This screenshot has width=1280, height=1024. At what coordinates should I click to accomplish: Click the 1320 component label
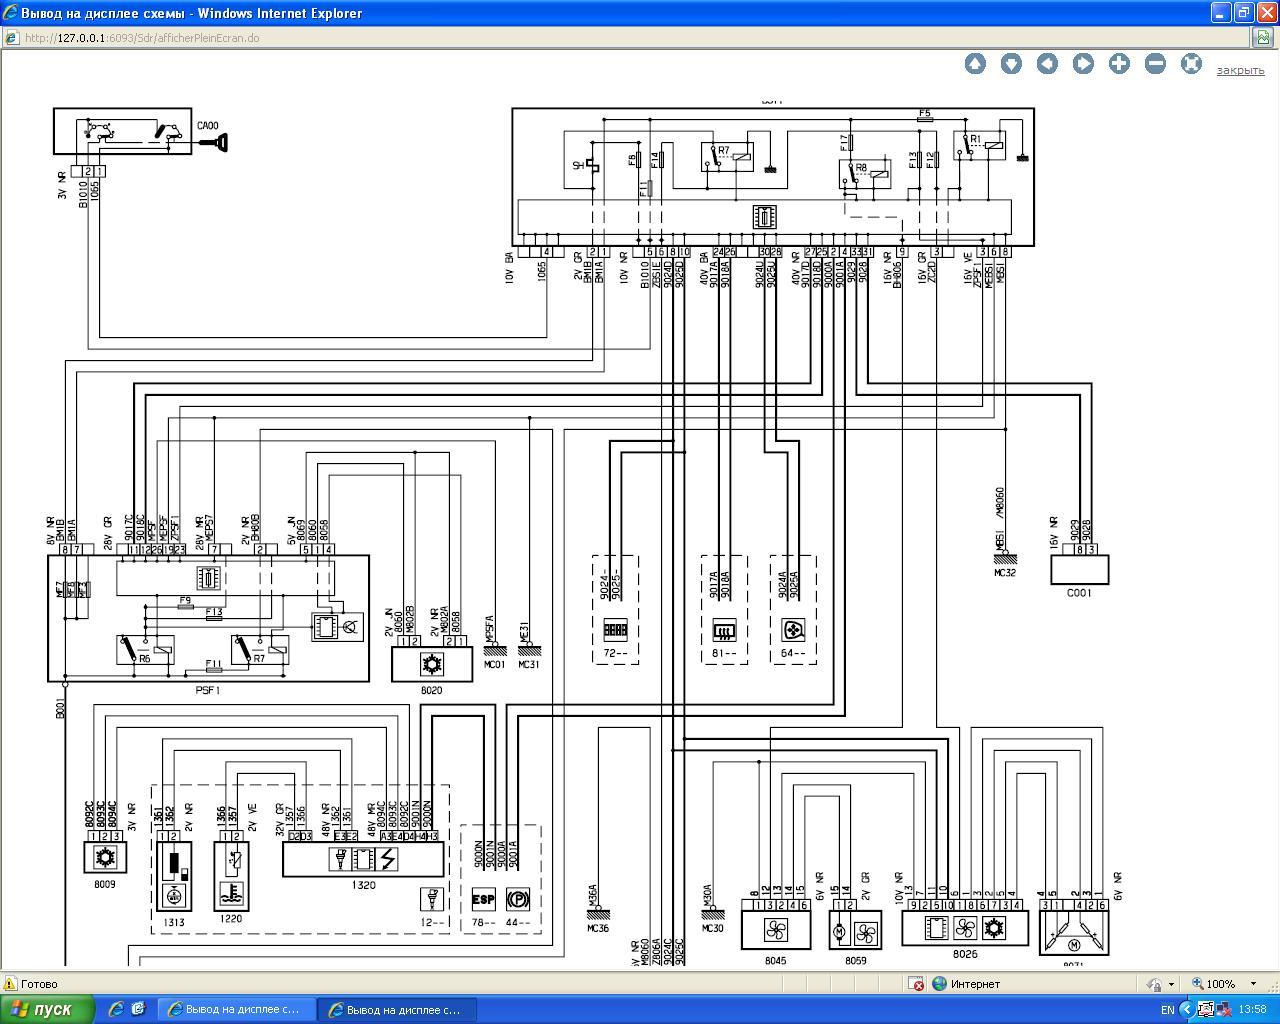click(x=363, y=885)
